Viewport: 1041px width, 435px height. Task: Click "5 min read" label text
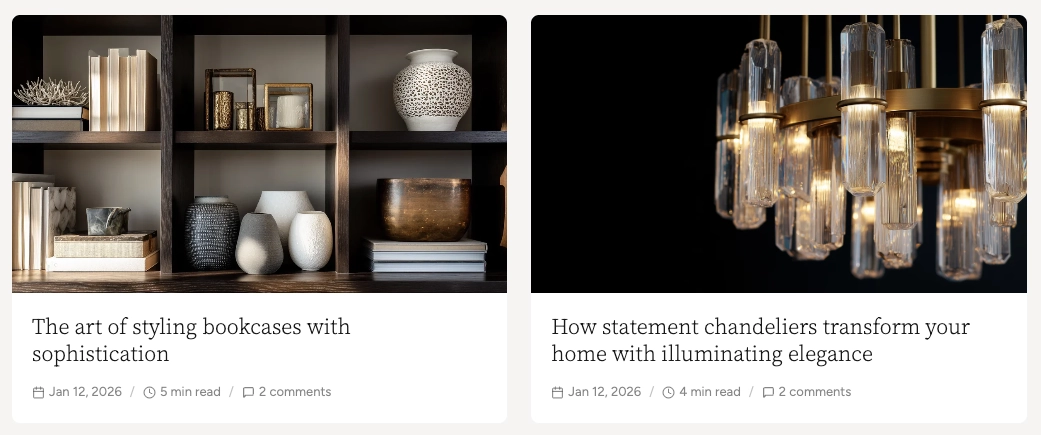pos(190,392)
